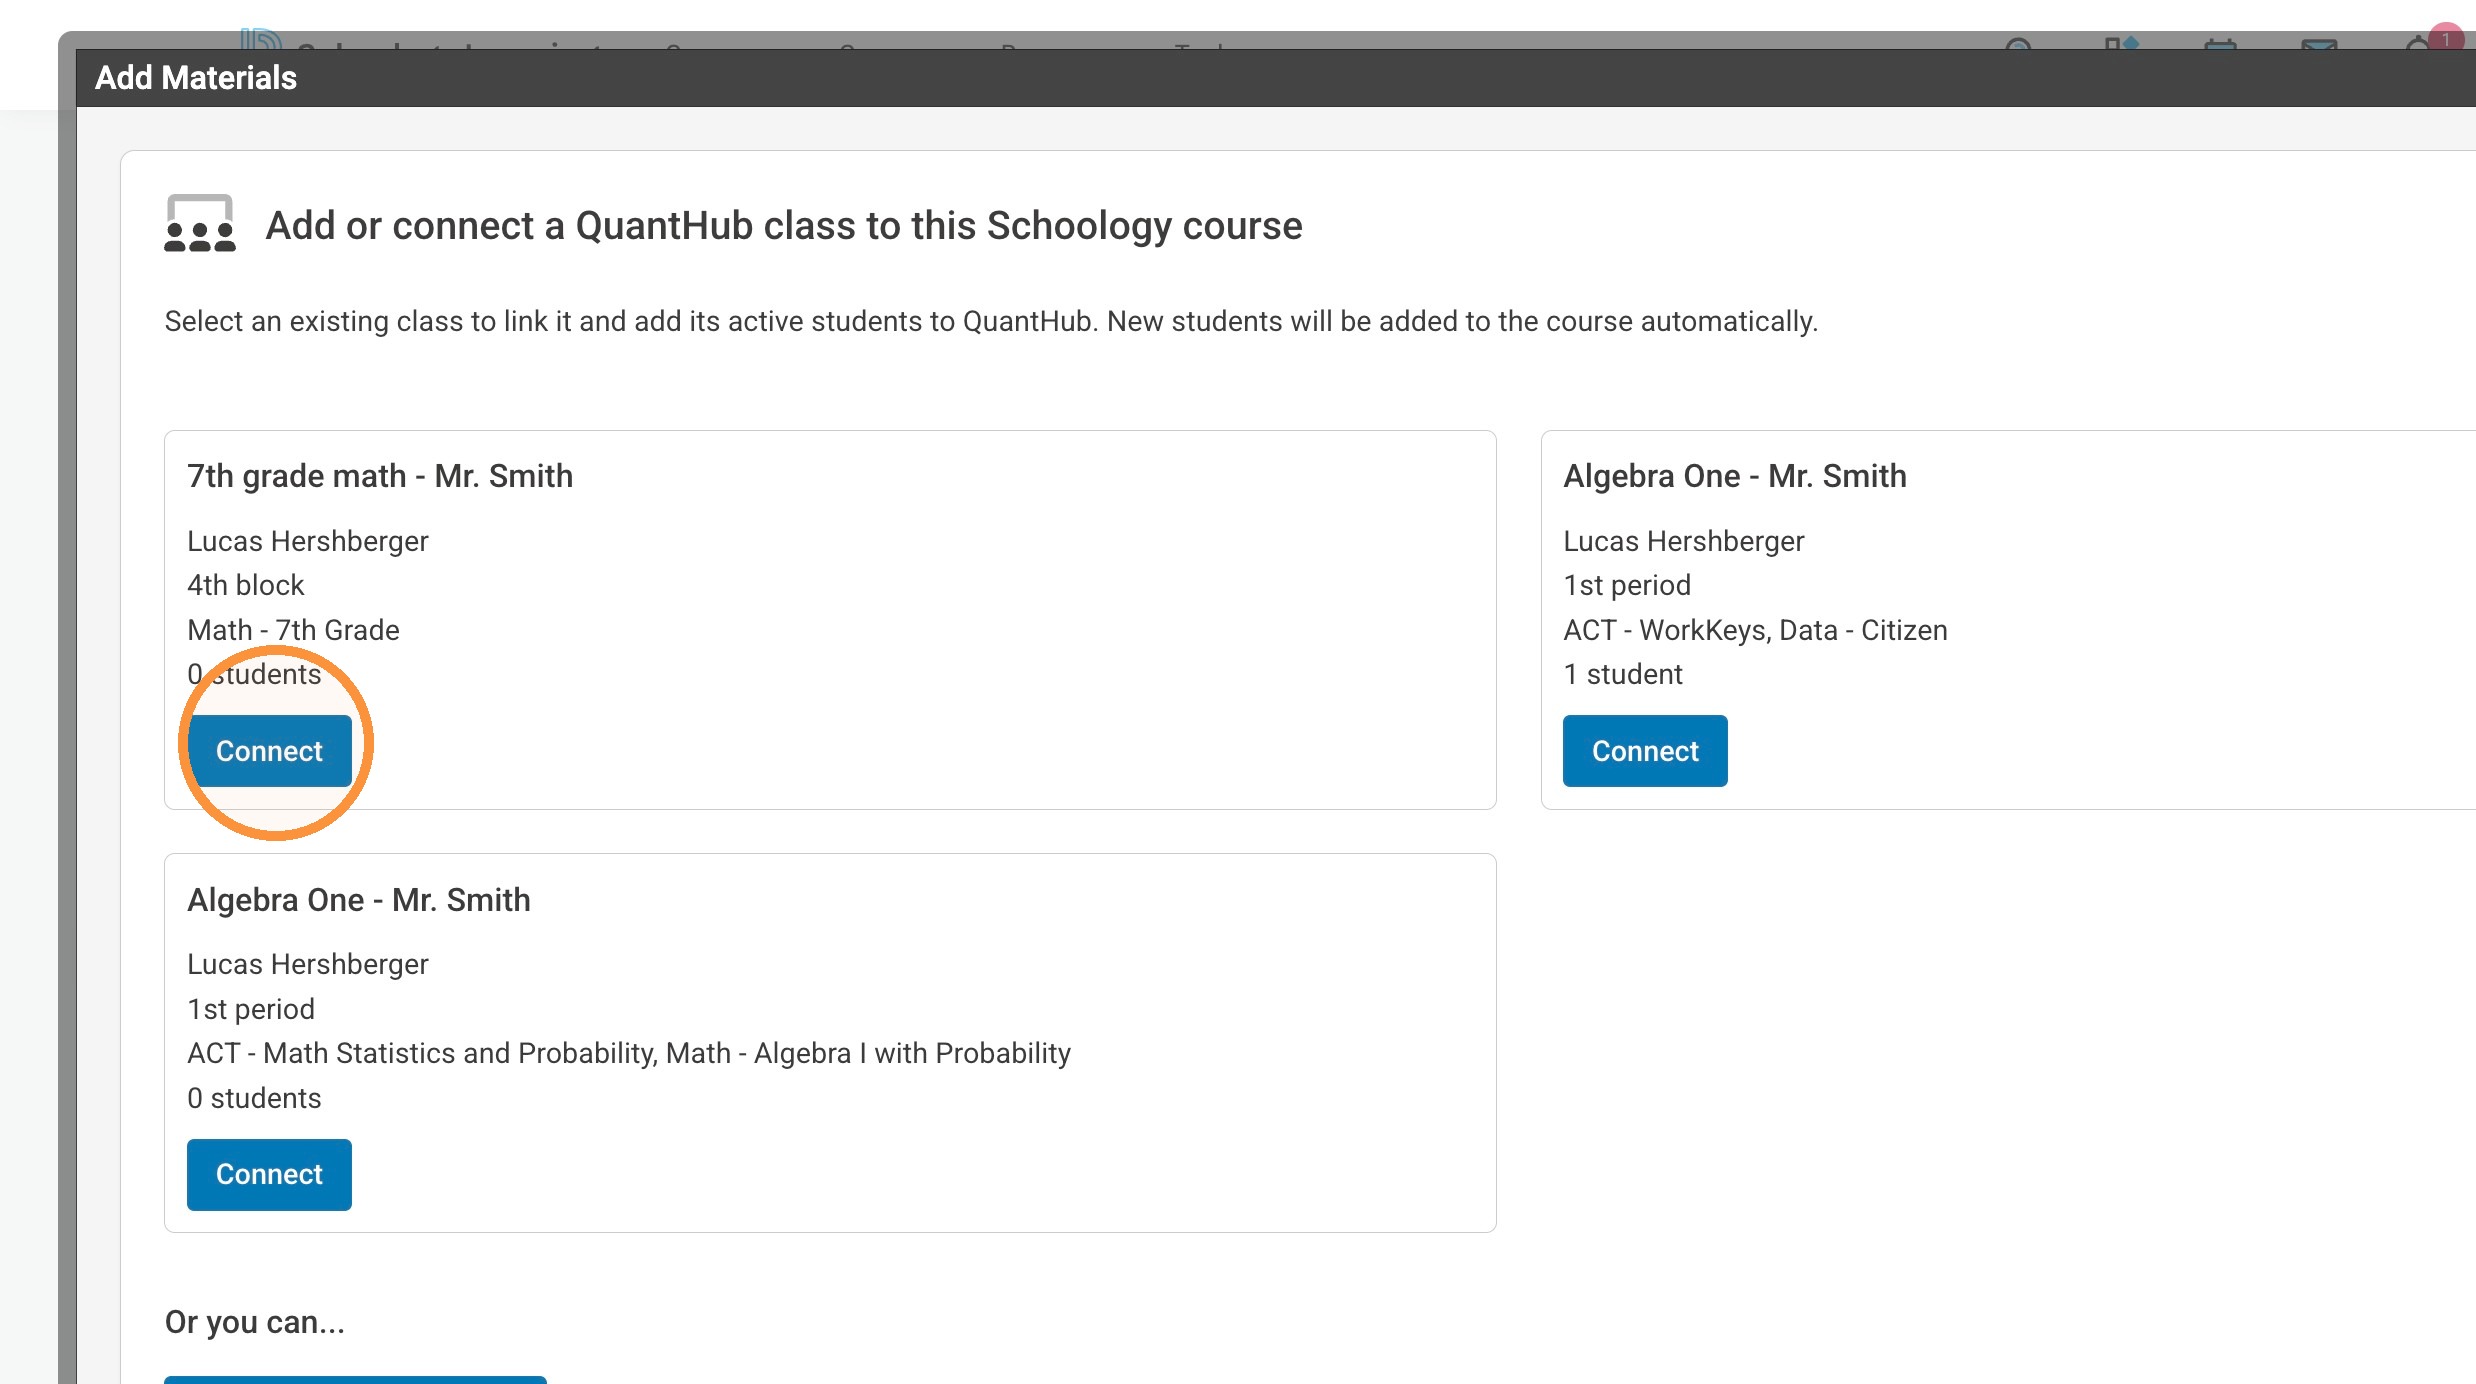The width and height of the screenshot is (2476, 1384).
Task: Click the Schoology logo behind the dialog
Action: point(261,40)
